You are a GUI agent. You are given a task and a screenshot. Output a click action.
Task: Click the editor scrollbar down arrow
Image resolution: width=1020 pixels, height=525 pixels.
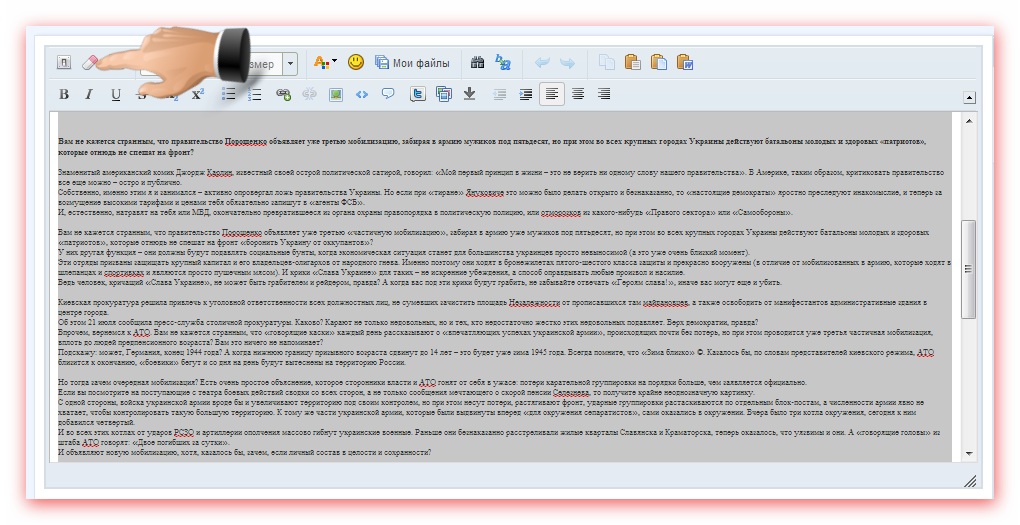coord(969,453)
